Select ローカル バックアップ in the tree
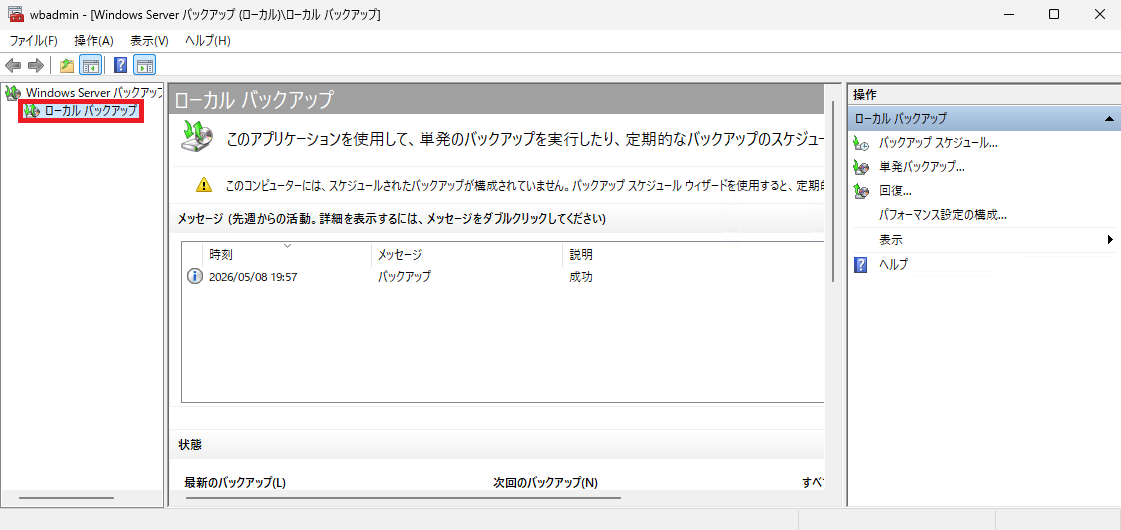Viewport: 1121px width, 530px height. point(90,111)
